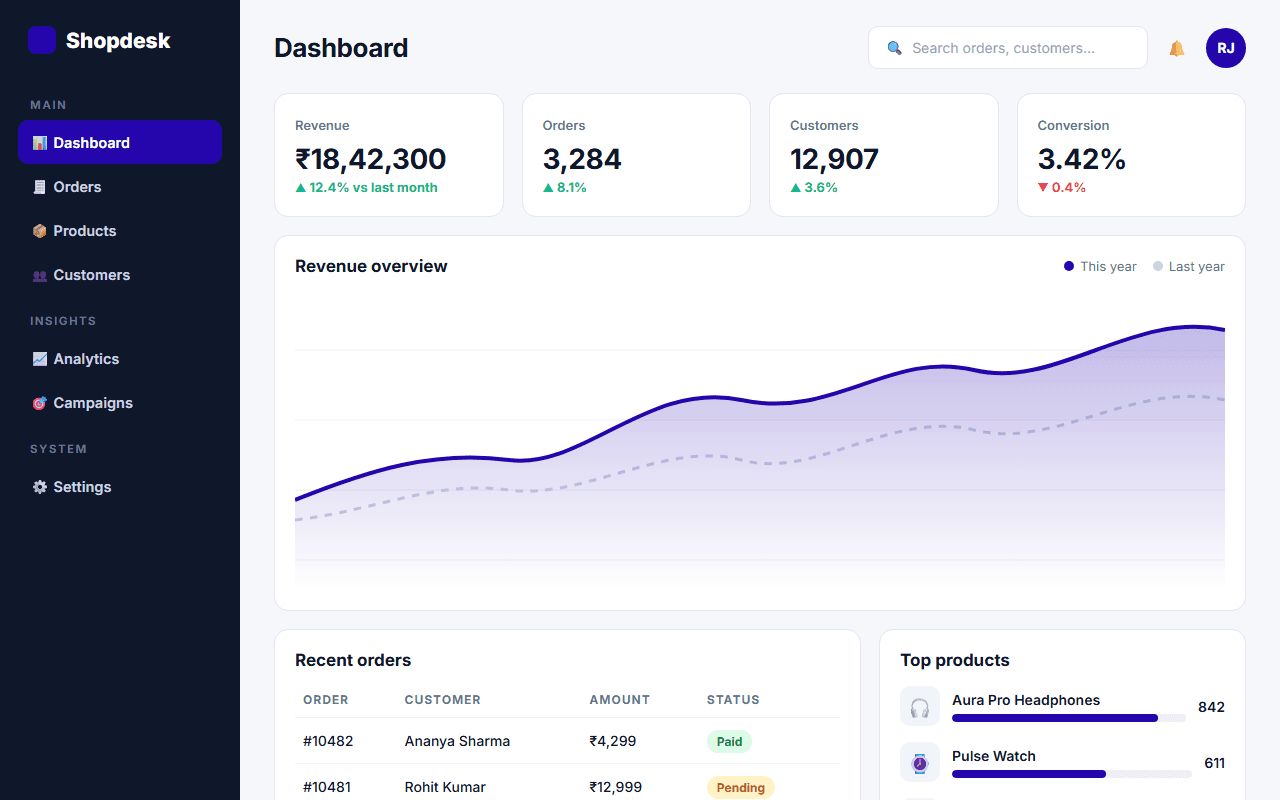
Task: Click the Orders receipt icon in sidebar
Action: [x=40, y=187]
